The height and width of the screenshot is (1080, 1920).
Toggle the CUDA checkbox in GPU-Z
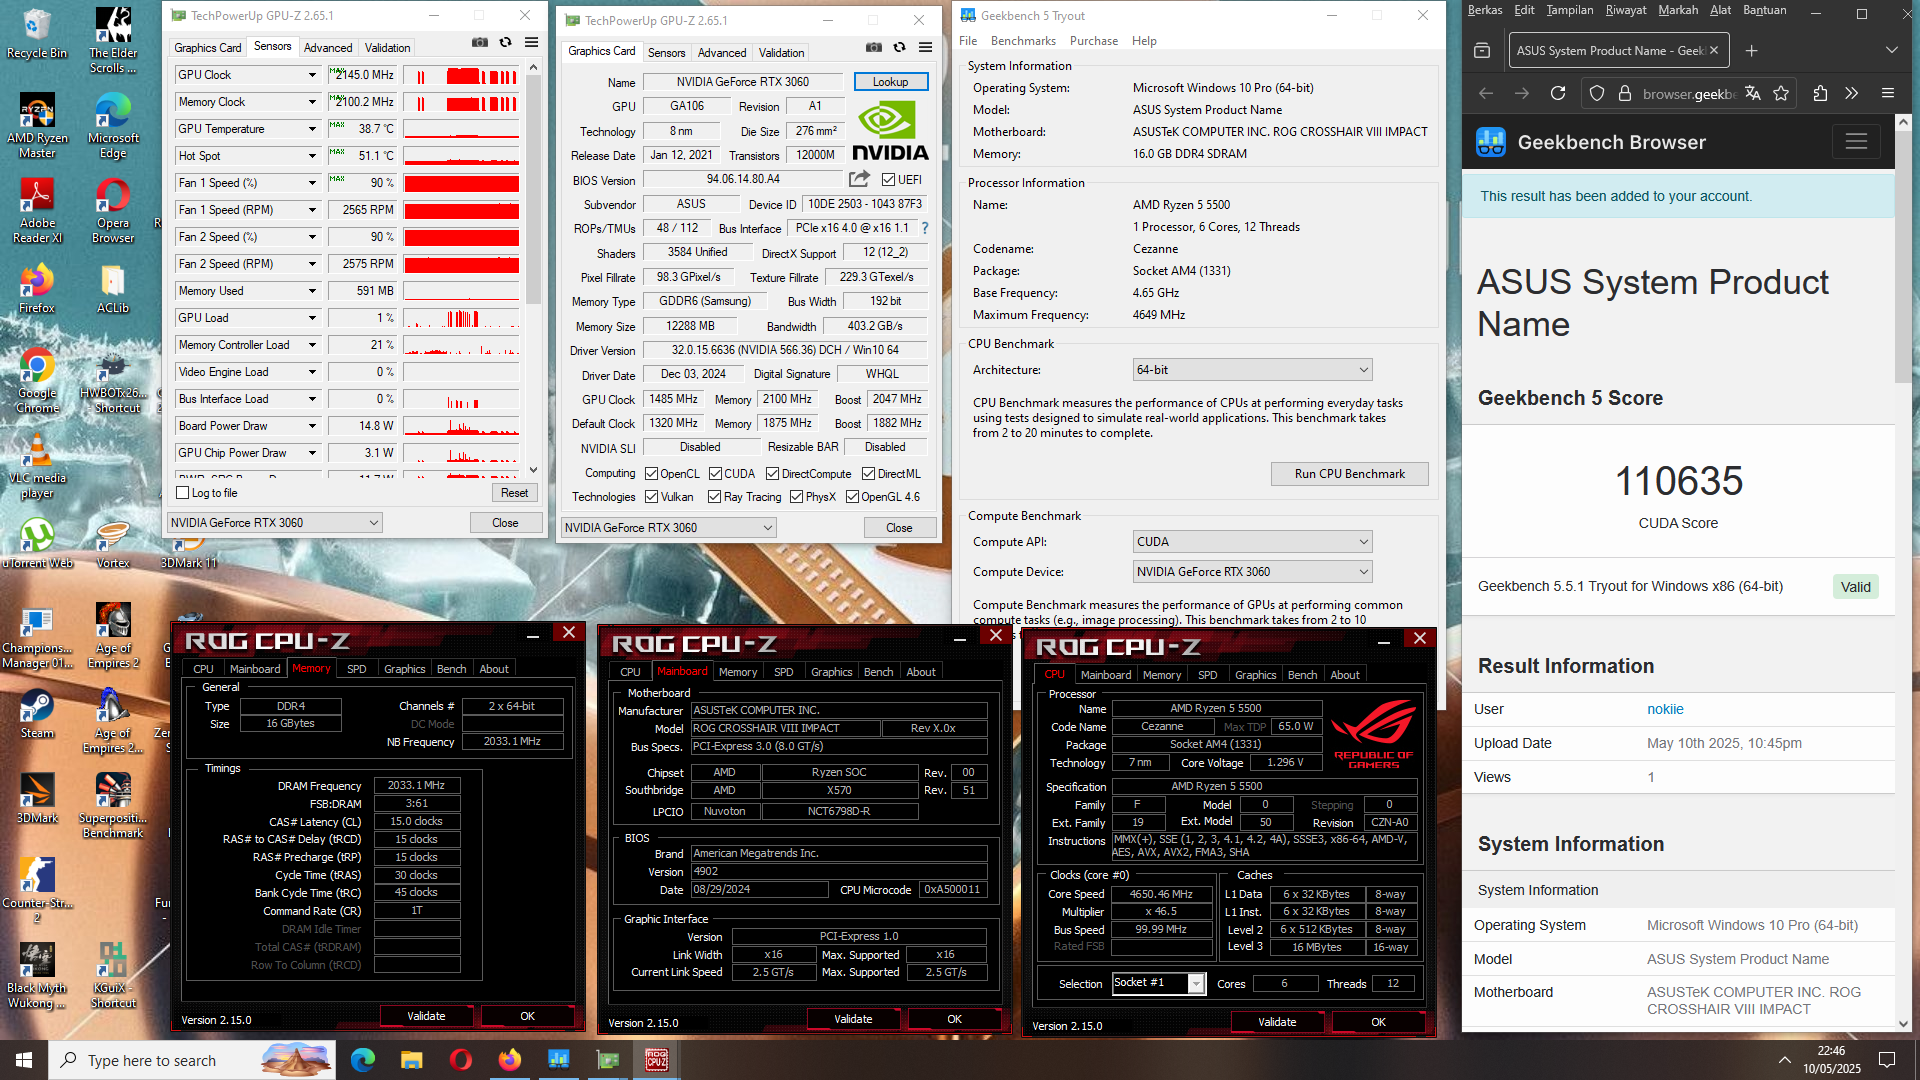(715, 474)
